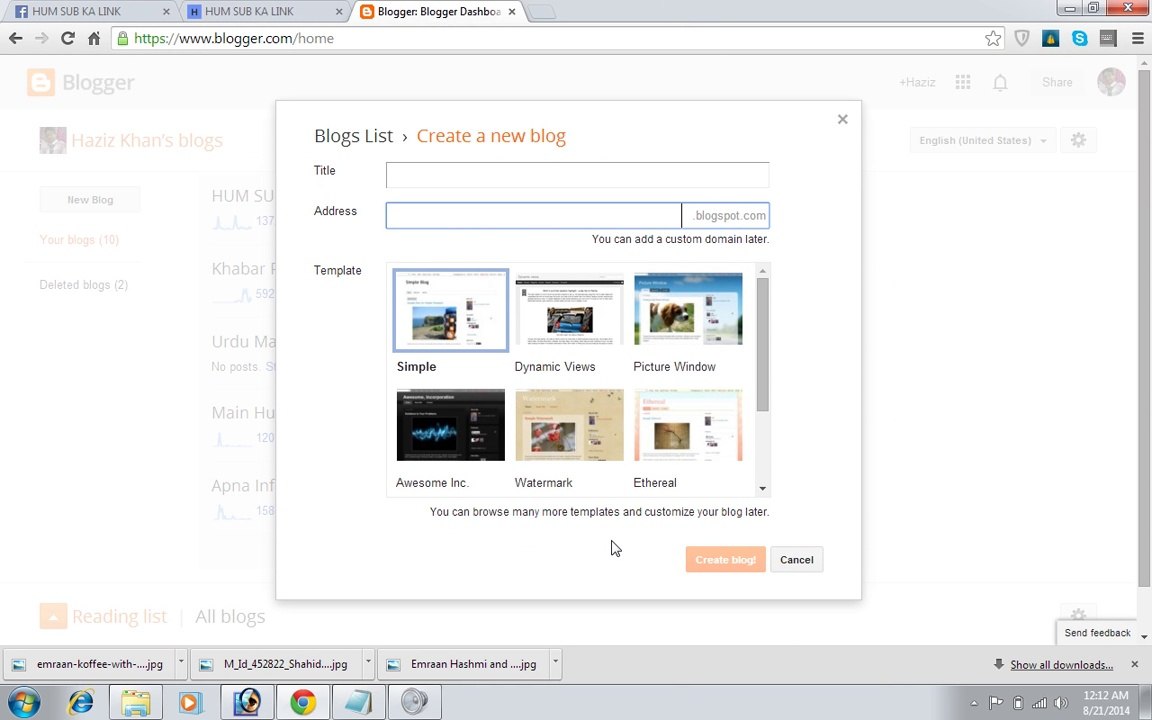The height and width of the screenshot is (720, 1152).
Task: Click the Share button
Action: point(1057,82)
